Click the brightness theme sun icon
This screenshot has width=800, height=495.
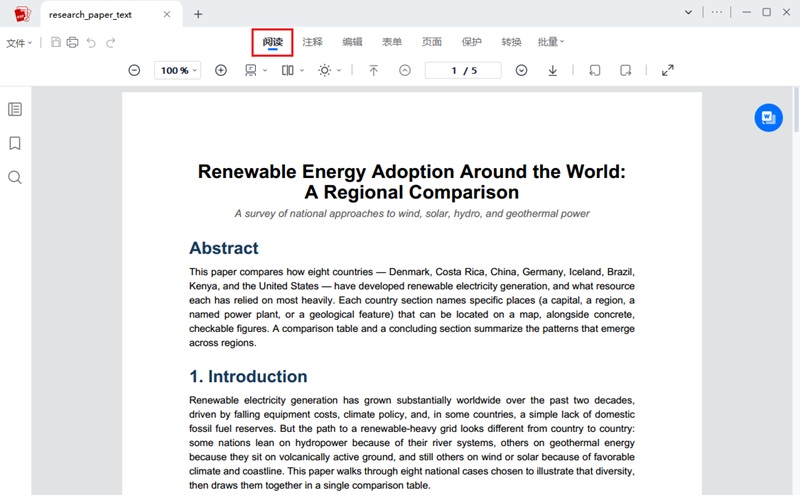click(x=324, y=70)
